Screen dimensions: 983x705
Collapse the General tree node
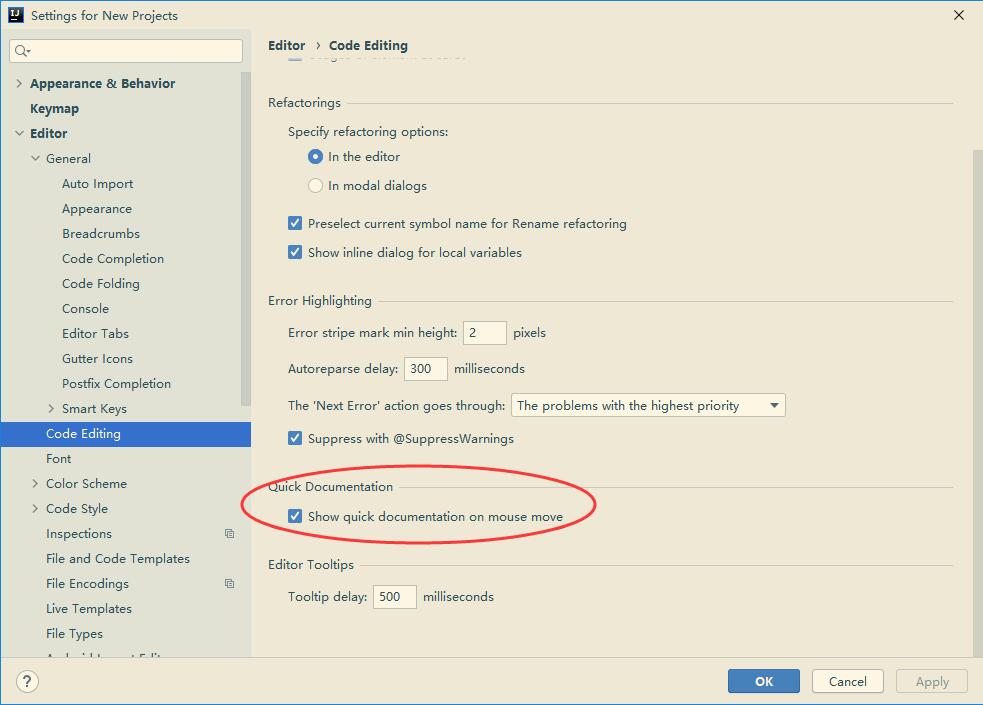point(35,159)
